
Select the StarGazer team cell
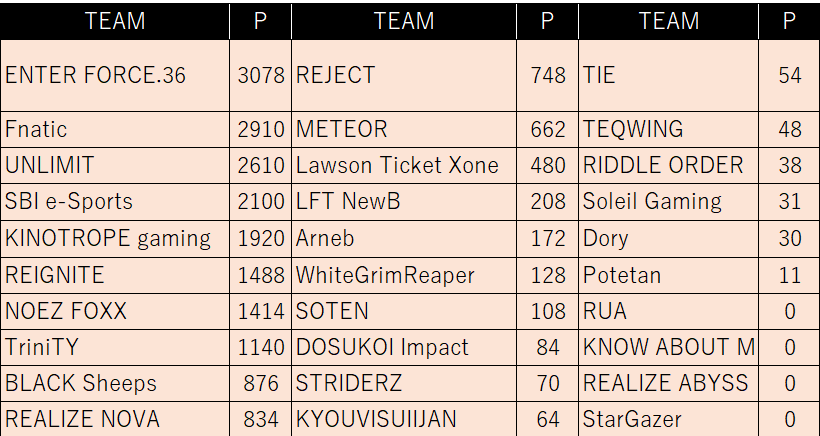click(632, 419)
